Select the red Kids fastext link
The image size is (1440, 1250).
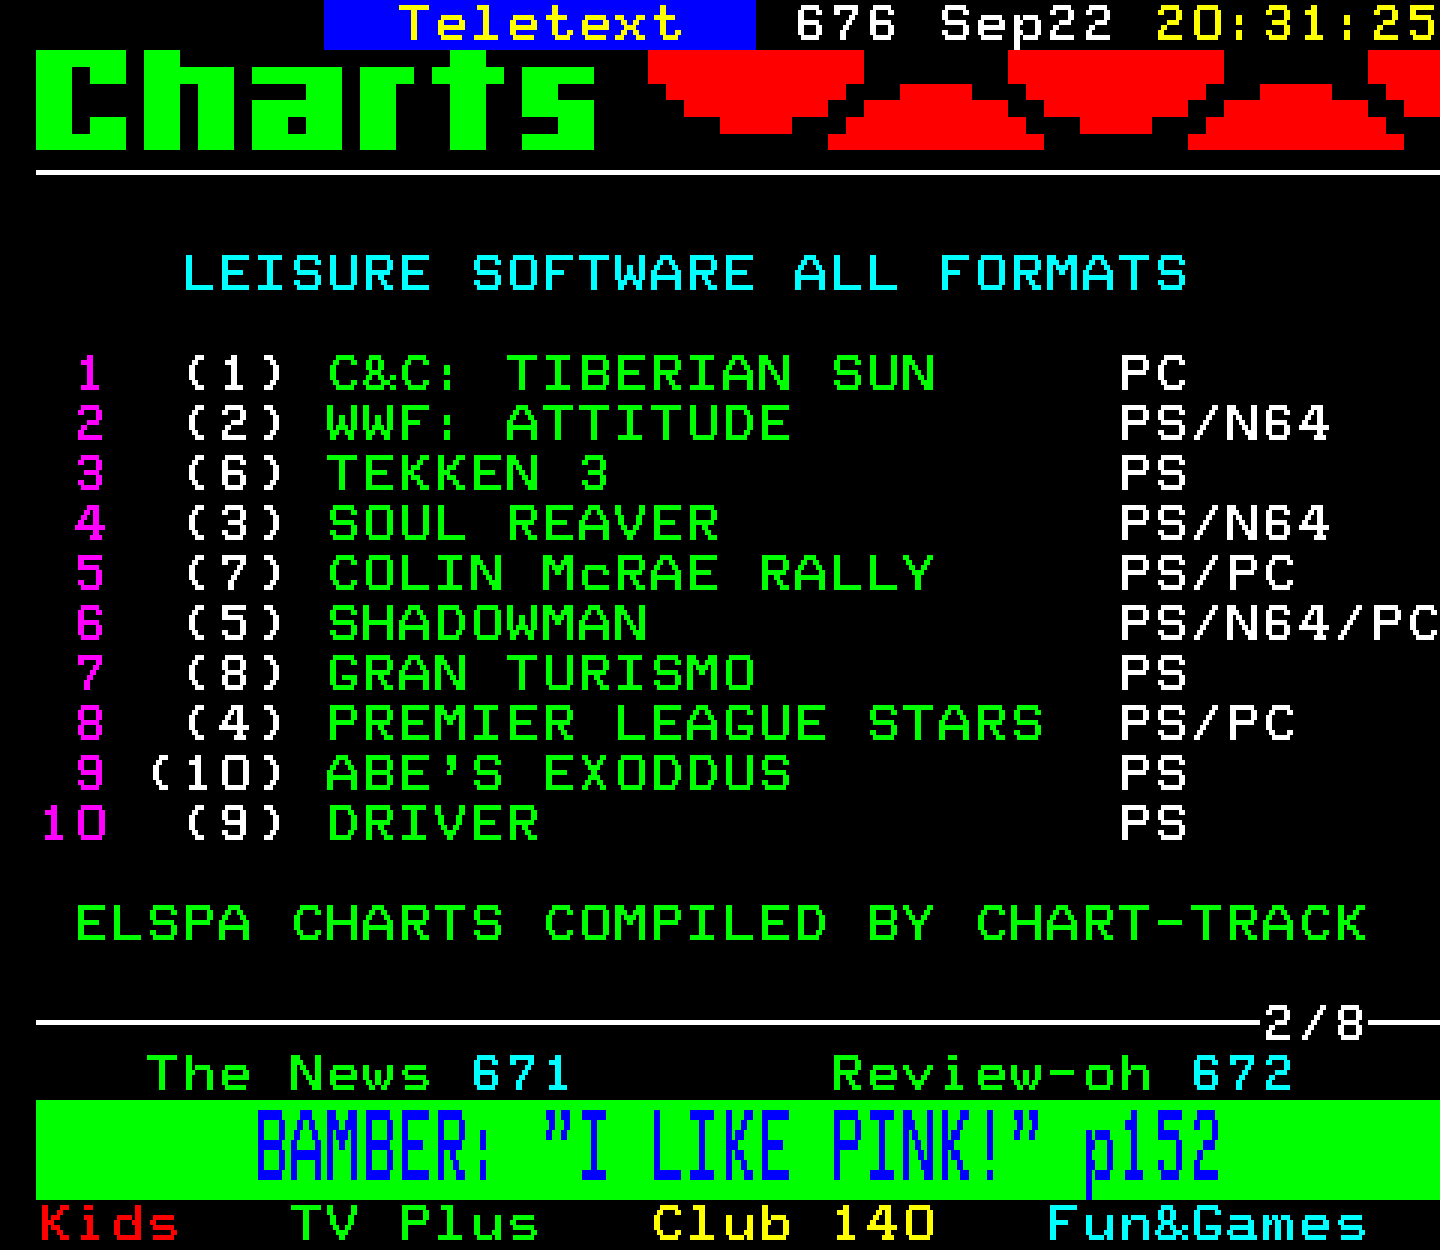109,1223
